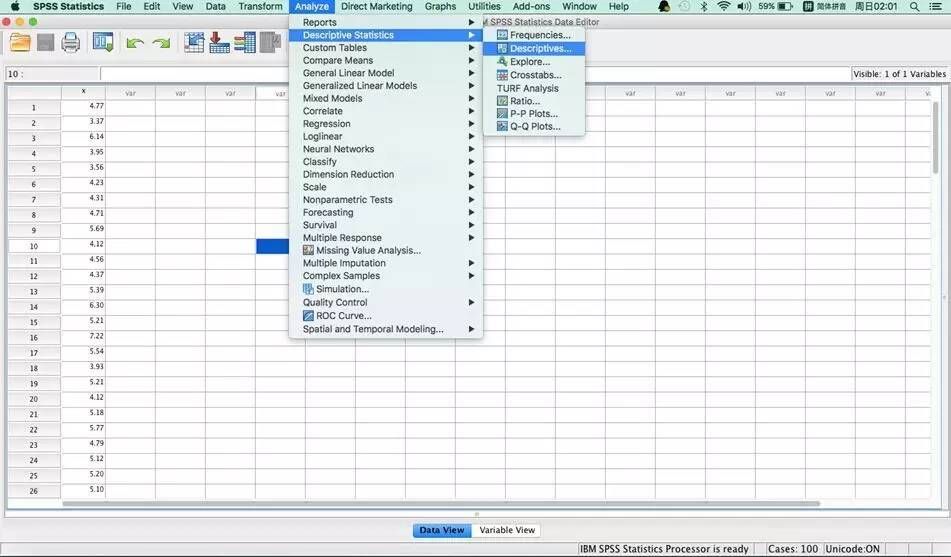Switch to the Data View tab
Screen dimensions: 951x557
[x=442, y=530]
